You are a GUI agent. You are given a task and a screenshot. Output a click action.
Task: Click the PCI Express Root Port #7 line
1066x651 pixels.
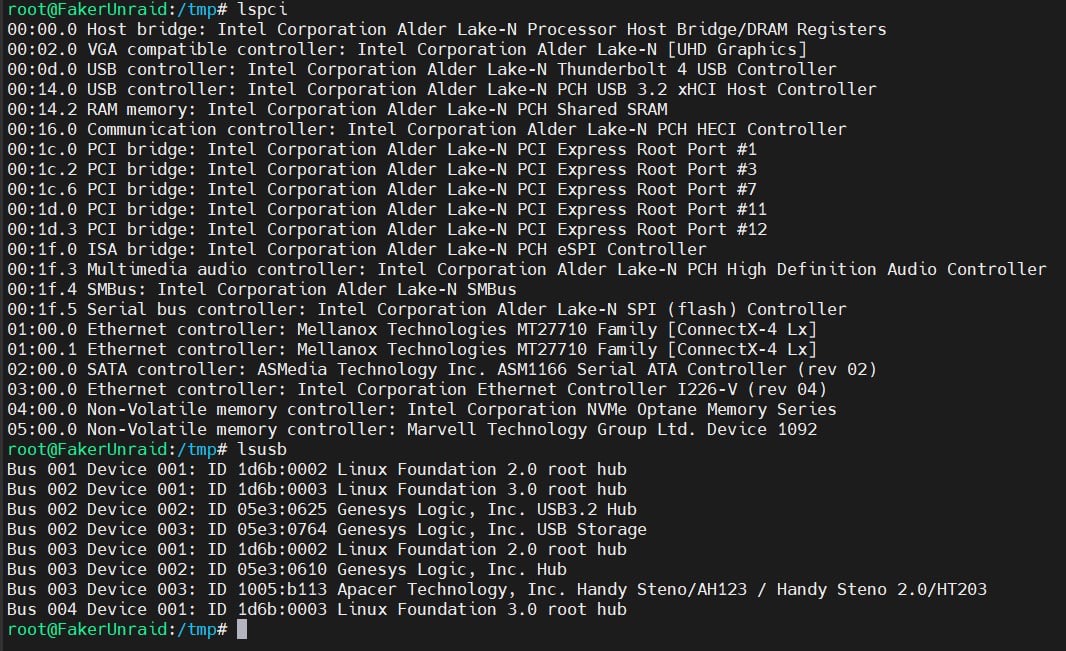(382, 189)
